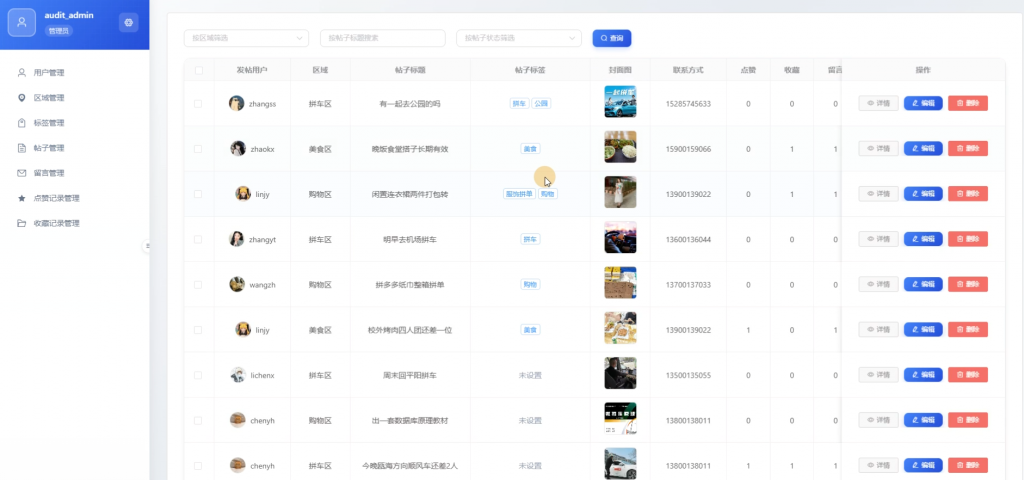Click 删除 for the 闲置连衣裙两件打包转 post
The height and width of the screenshot is (480, 1024).
pyautogui.click(x=967, y=194)
